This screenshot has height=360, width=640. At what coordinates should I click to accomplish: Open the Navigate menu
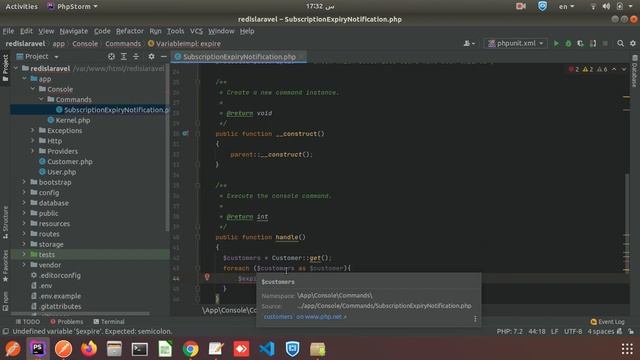[x=73, y=31]
